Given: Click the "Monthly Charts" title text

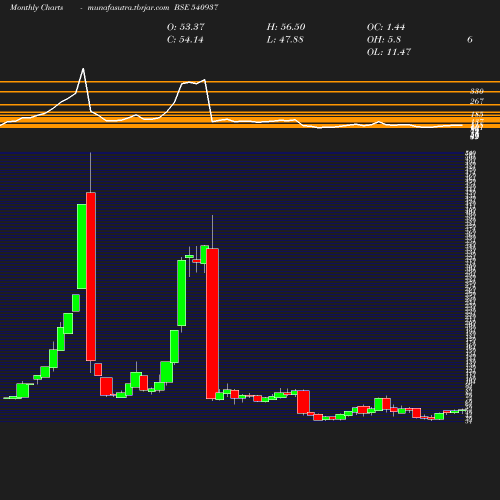Looking at the screenshot, I should tap(37, 8).
